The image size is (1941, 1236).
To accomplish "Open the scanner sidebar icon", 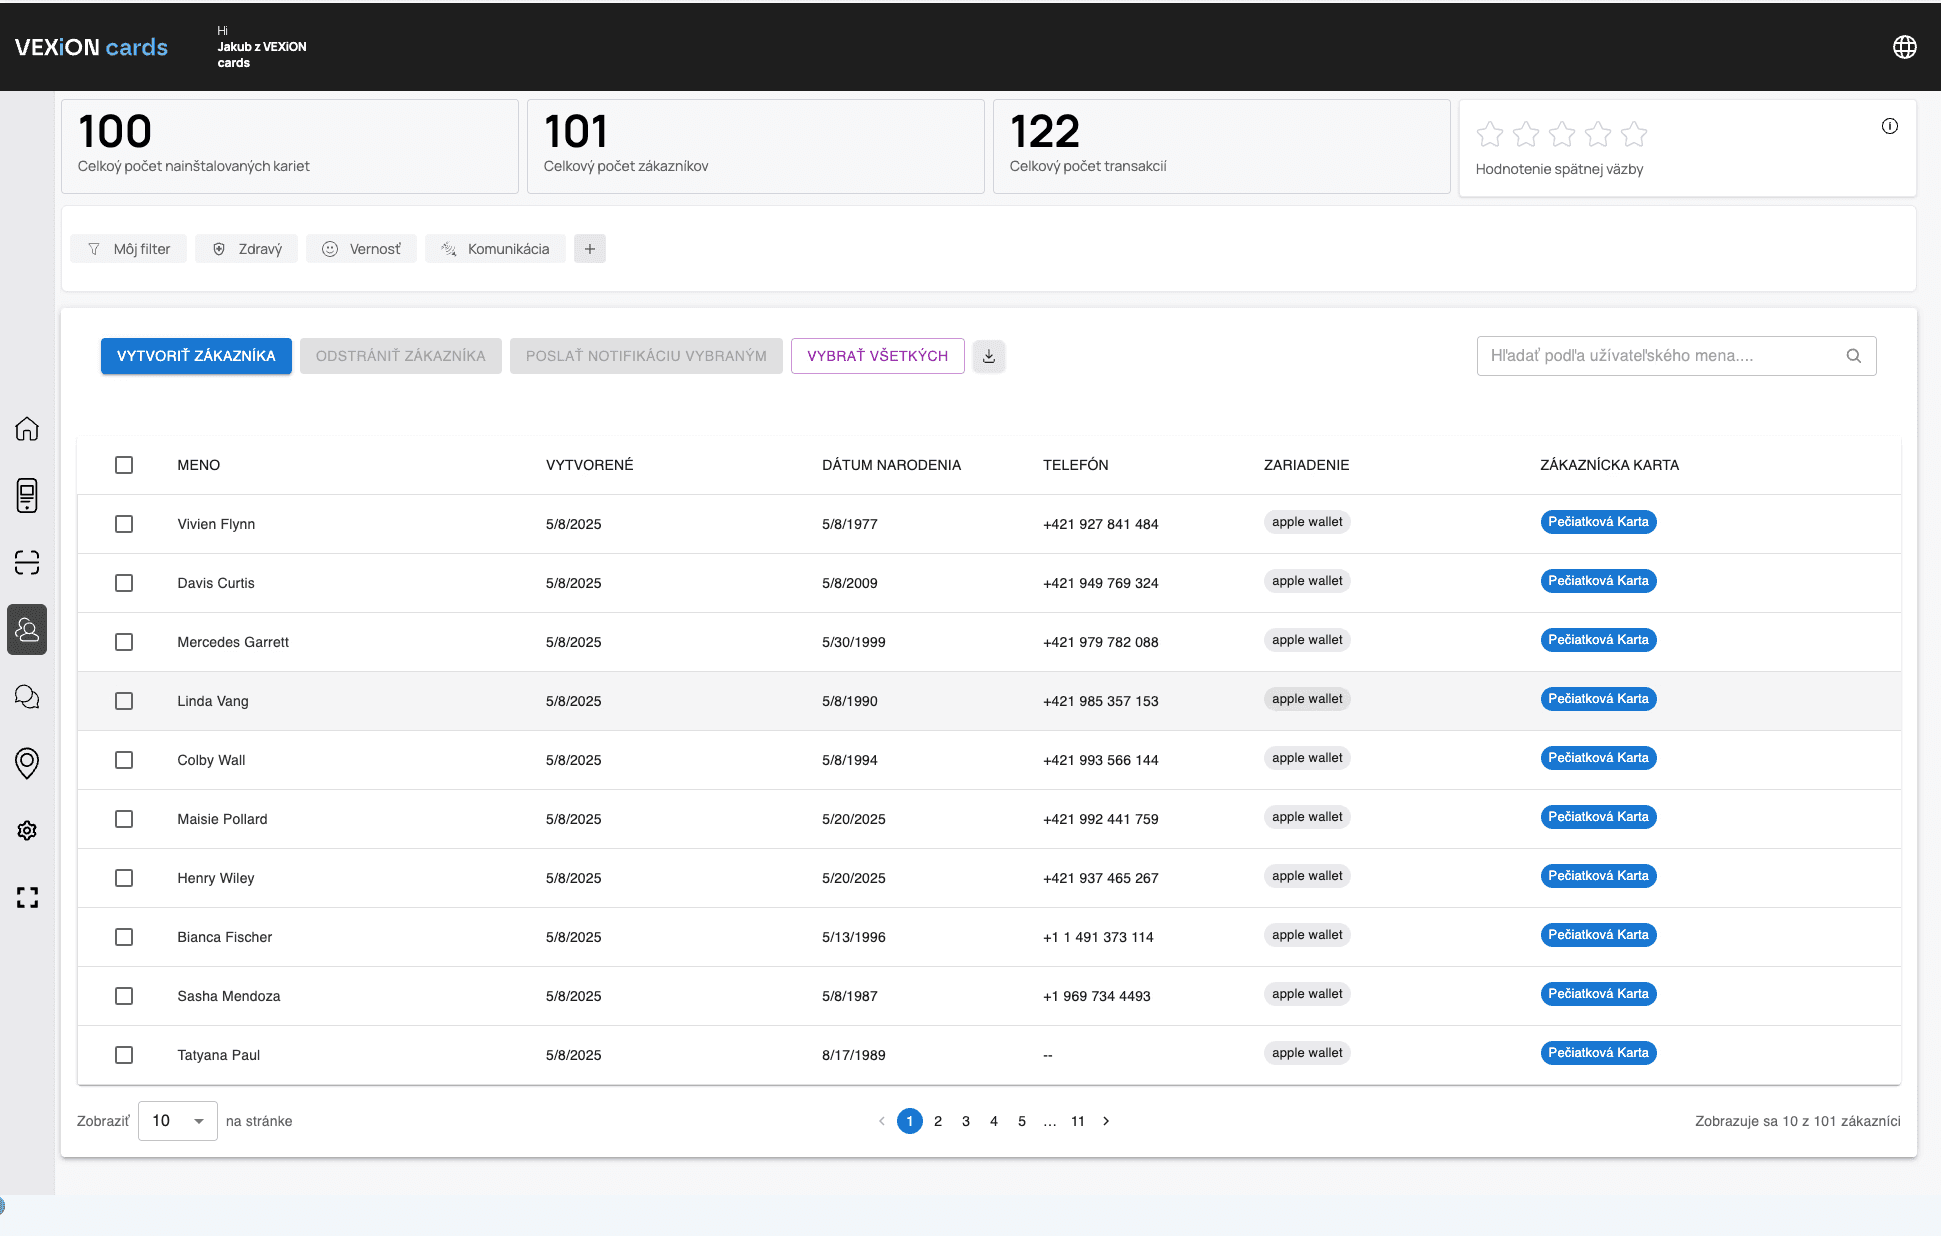I will (x=27, y=562).
